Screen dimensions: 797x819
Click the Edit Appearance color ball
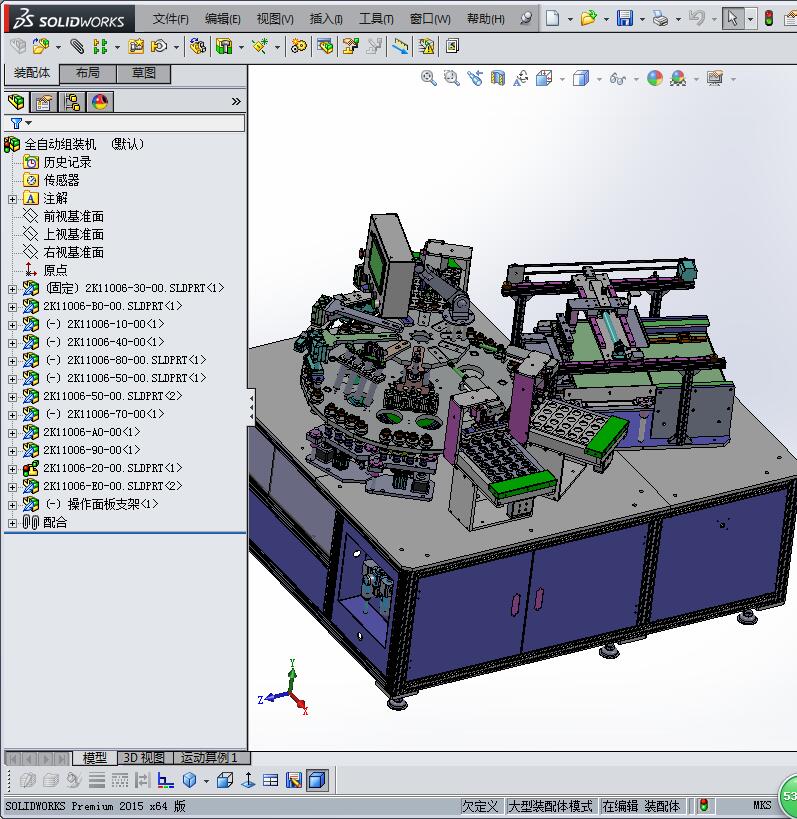pos(655,78)
